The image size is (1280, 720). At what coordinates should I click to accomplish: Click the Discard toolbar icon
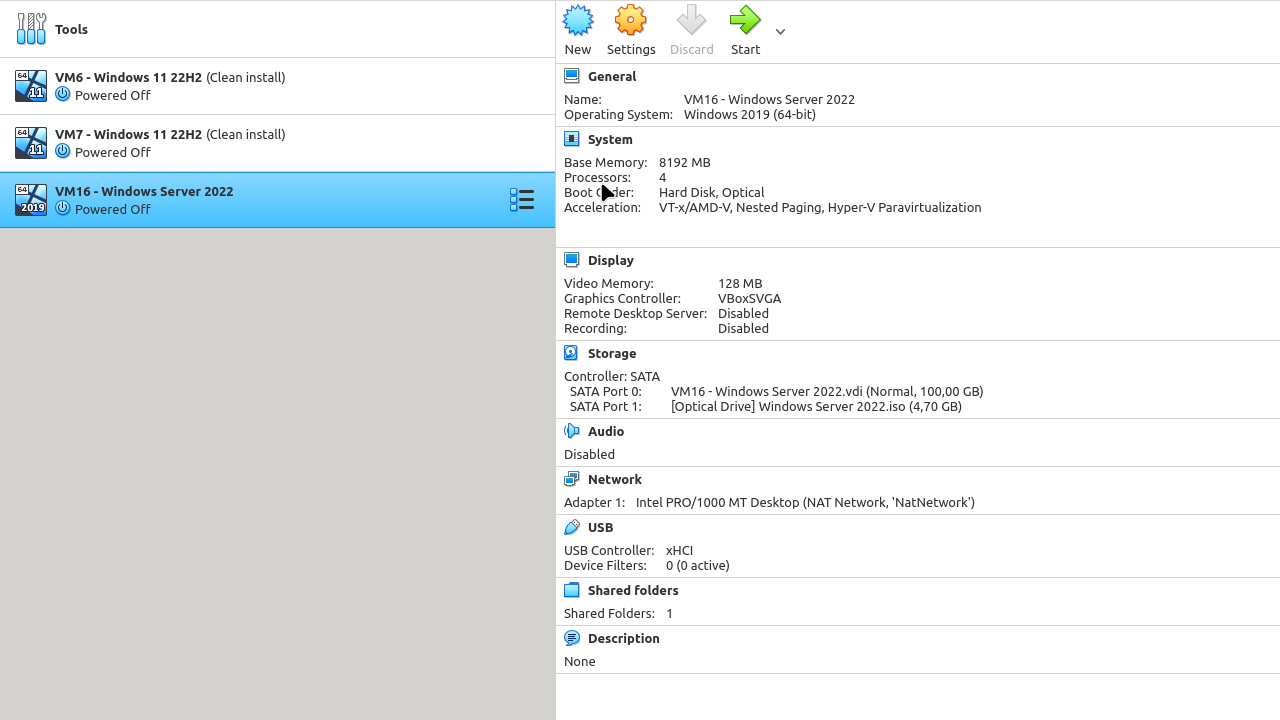click(x=691, y=20)
